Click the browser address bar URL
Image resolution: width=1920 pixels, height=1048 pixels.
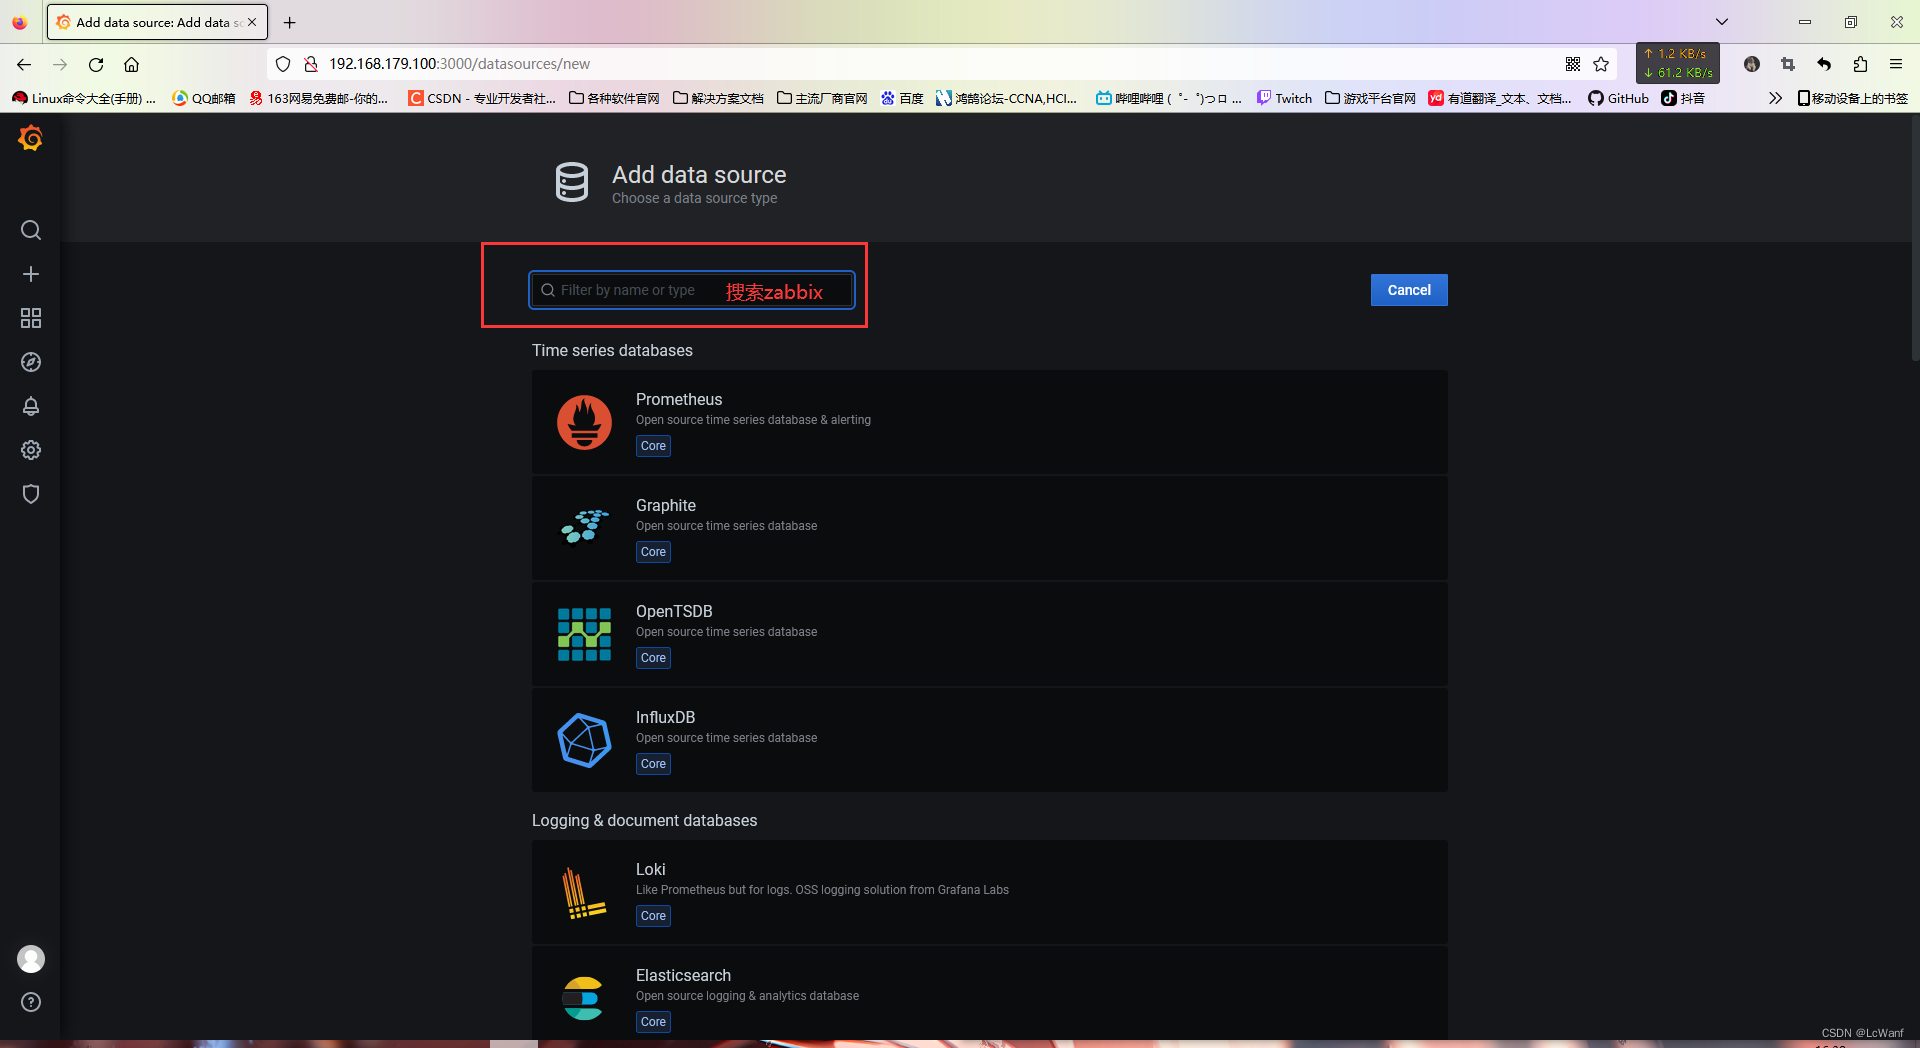460,64
